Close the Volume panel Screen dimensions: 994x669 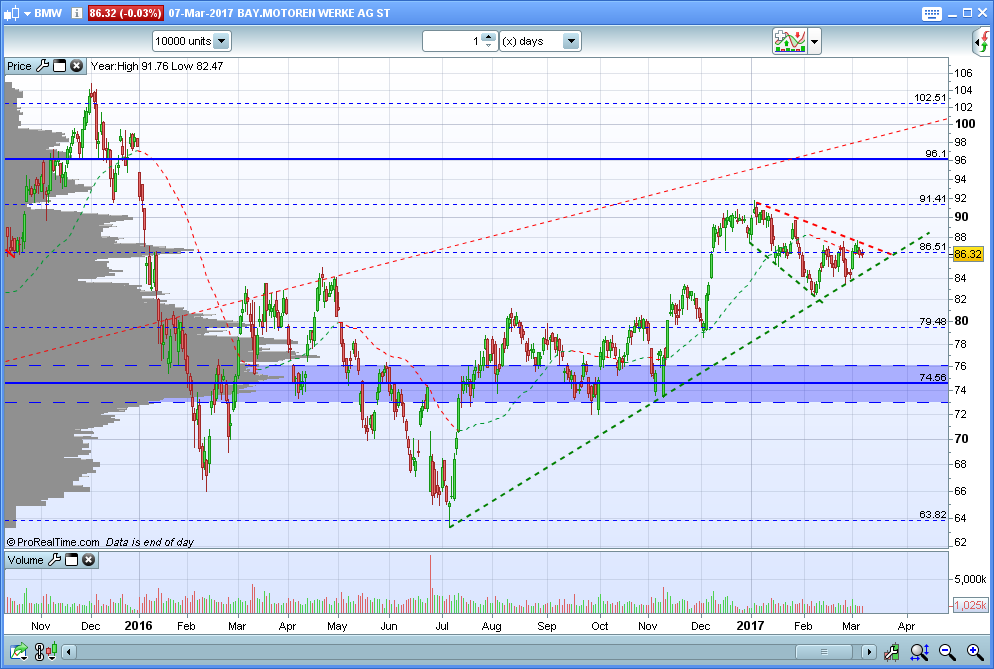click(88, 560)
